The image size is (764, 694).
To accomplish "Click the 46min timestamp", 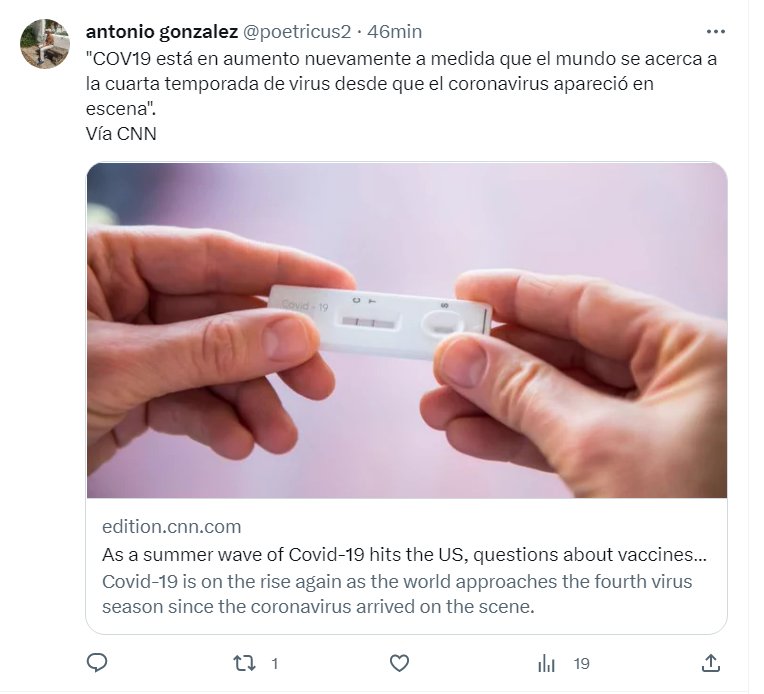I will click(x=394, y=32).
